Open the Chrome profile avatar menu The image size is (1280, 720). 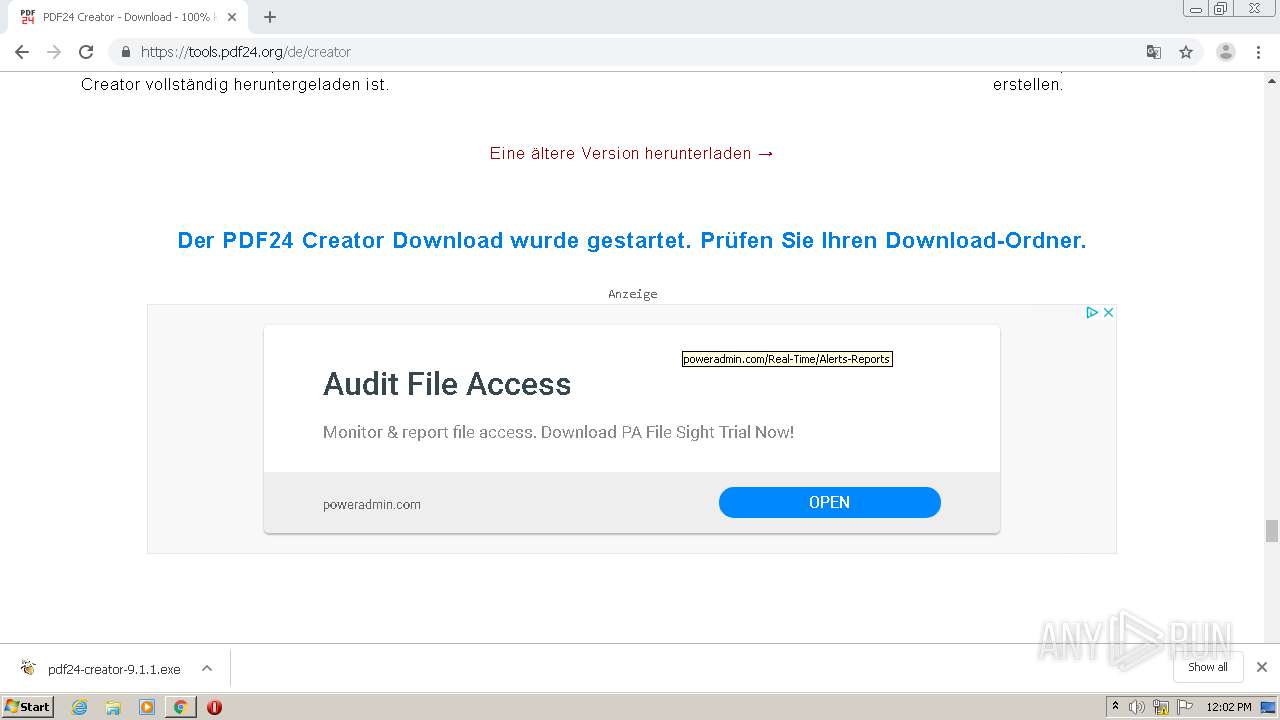coord(1226,52)
